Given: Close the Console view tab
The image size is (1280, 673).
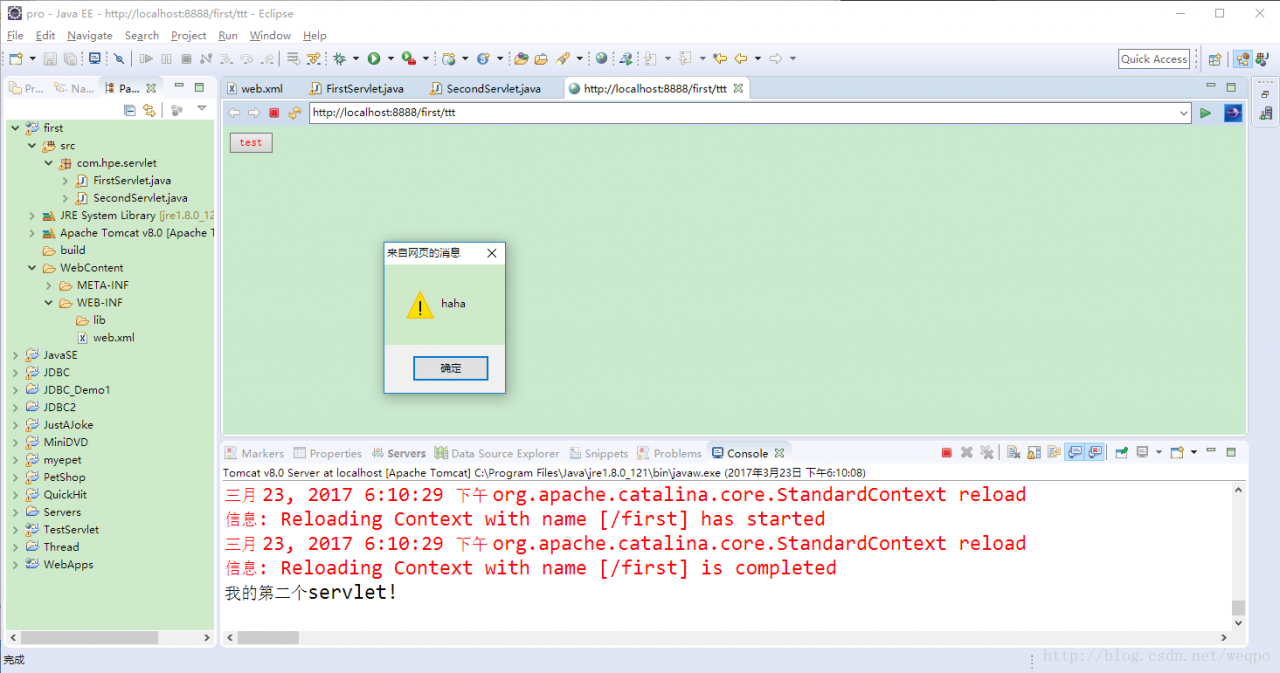Looking at the screenshot, I should tap(779, 453).
